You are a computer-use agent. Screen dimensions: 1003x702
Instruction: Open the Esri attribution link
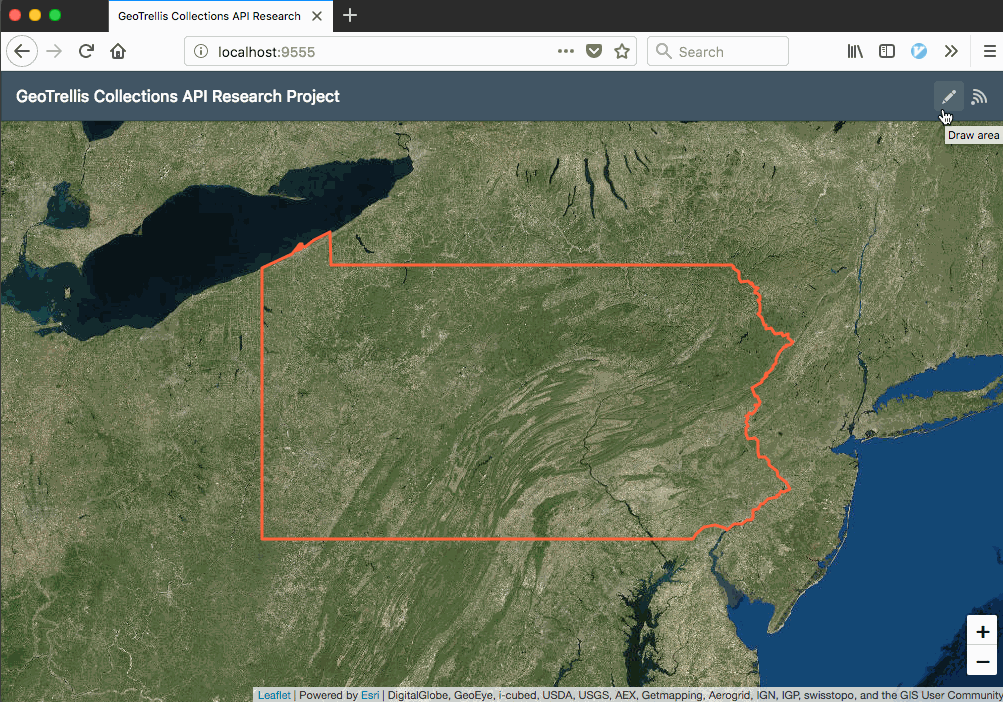click(x=370, y=694)
